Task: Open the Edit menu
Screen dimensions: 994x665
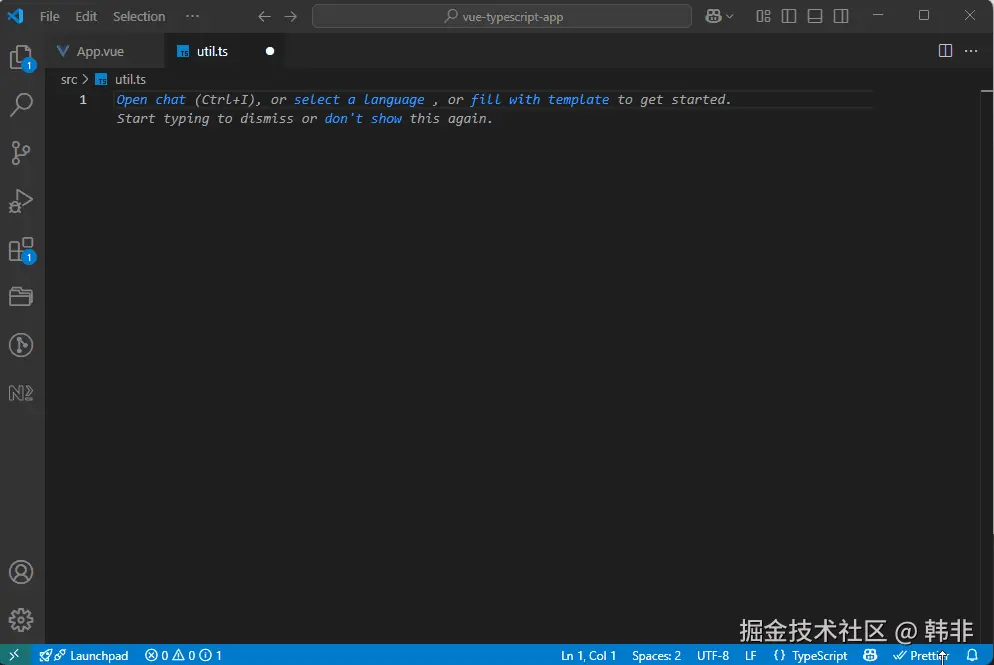Action: 85,16
